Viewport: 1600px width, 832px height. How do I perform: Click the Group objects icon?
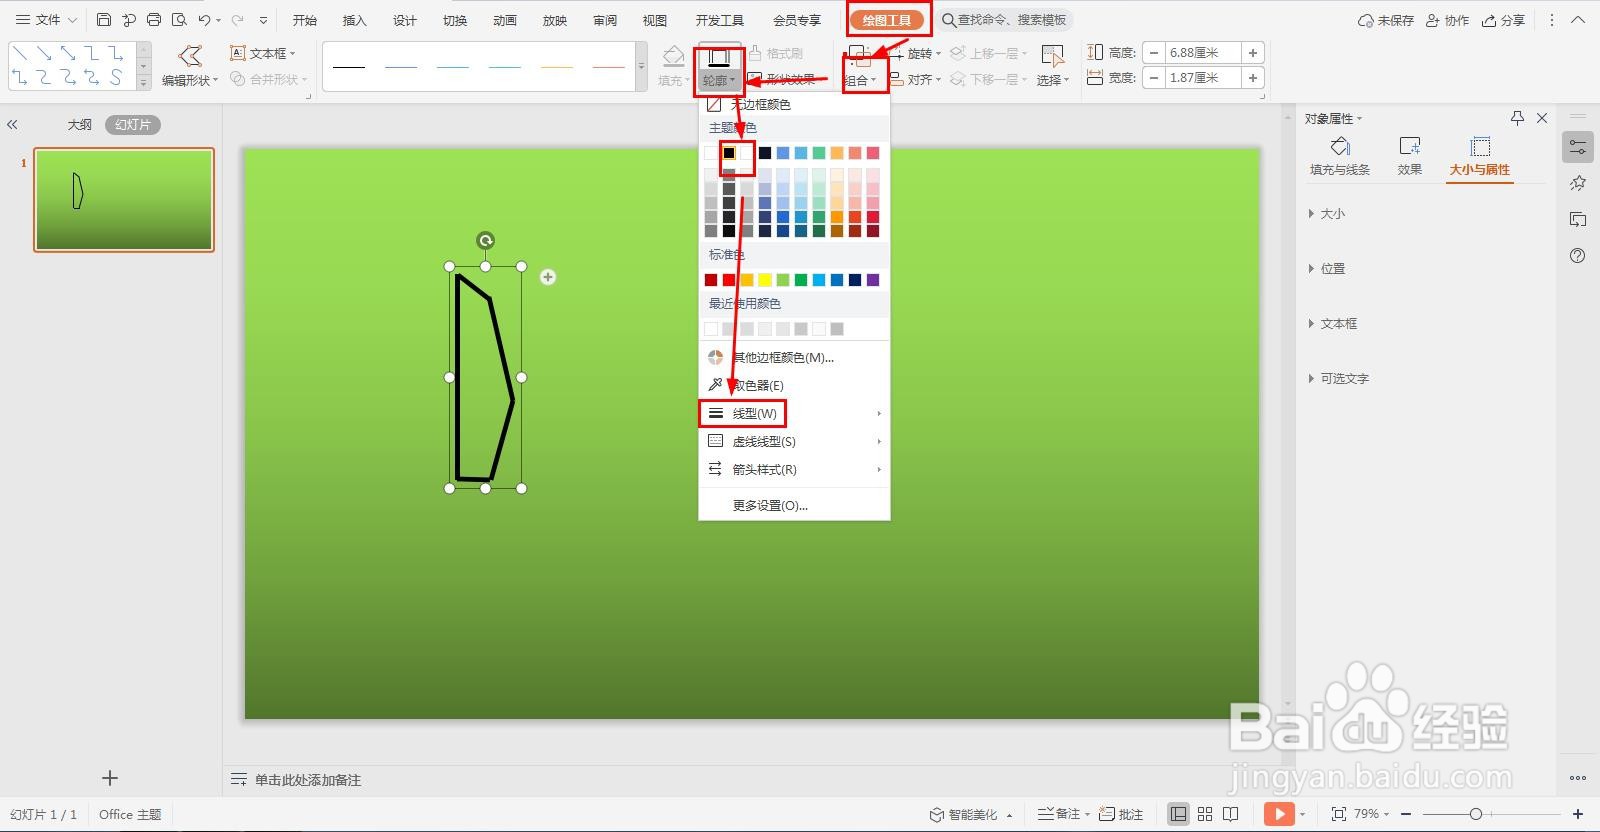point(859,56)
